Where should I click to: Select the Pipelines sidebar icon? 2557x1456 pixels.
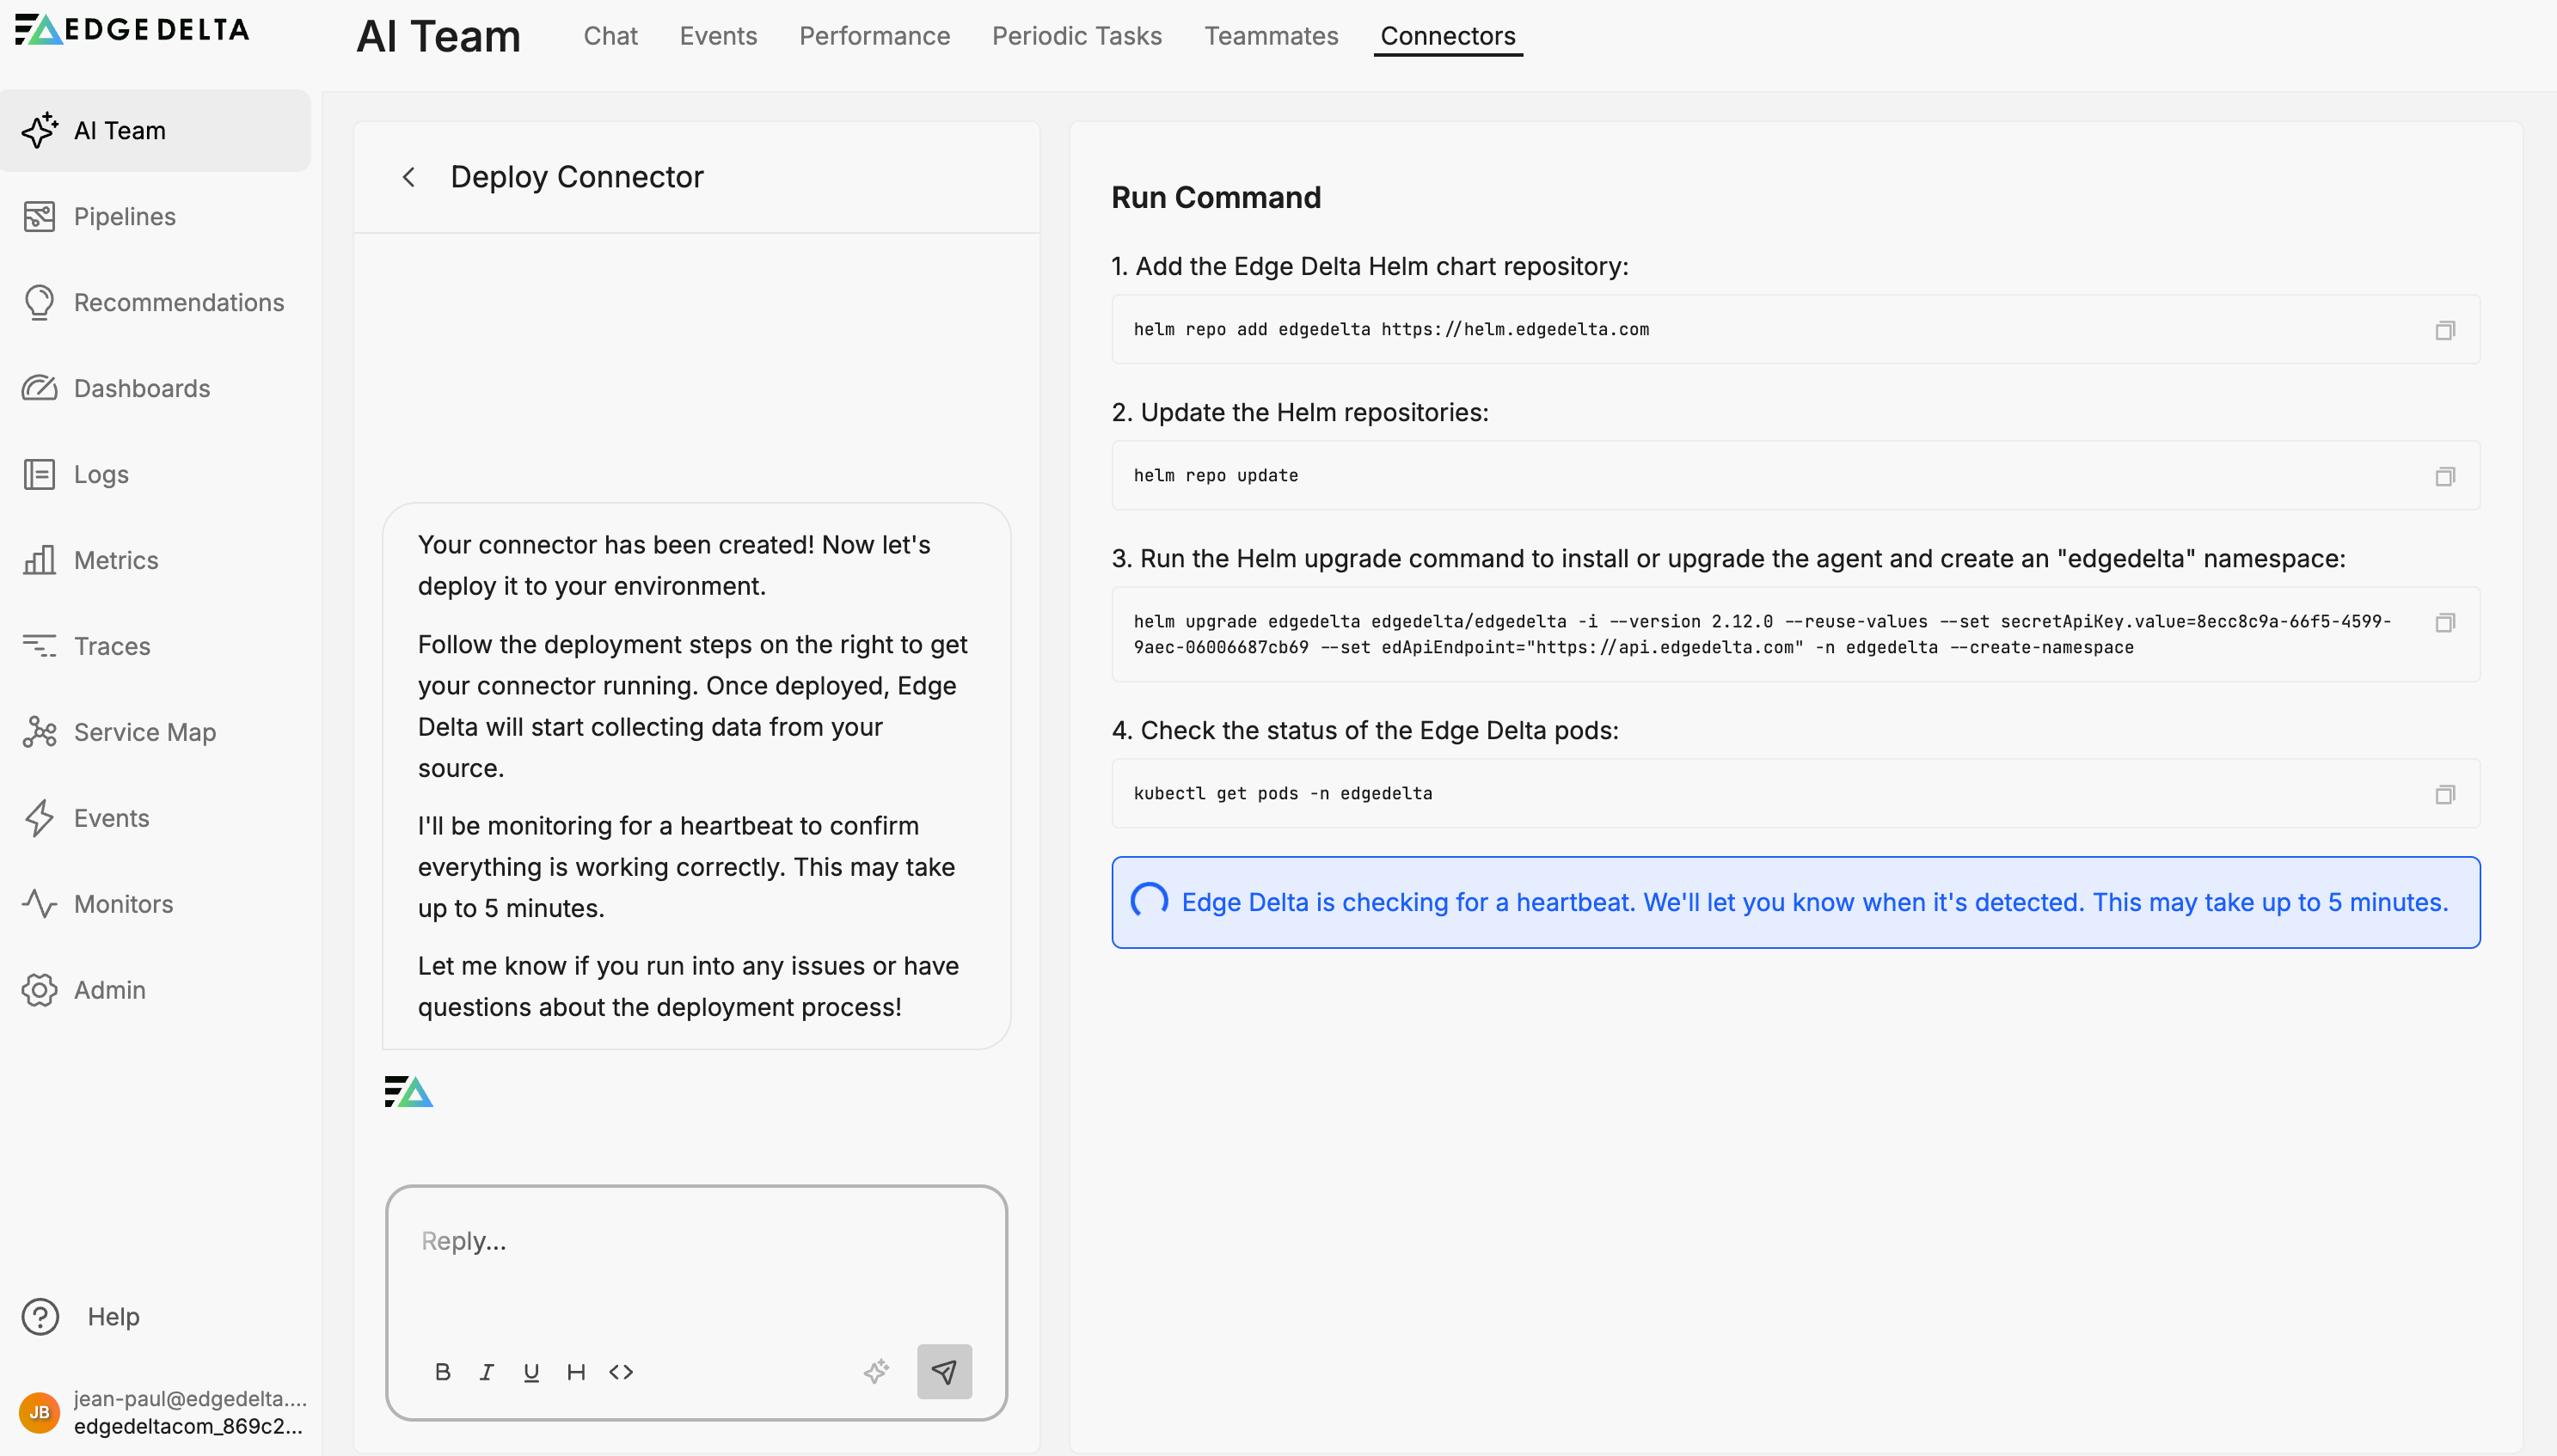[40, 216]
